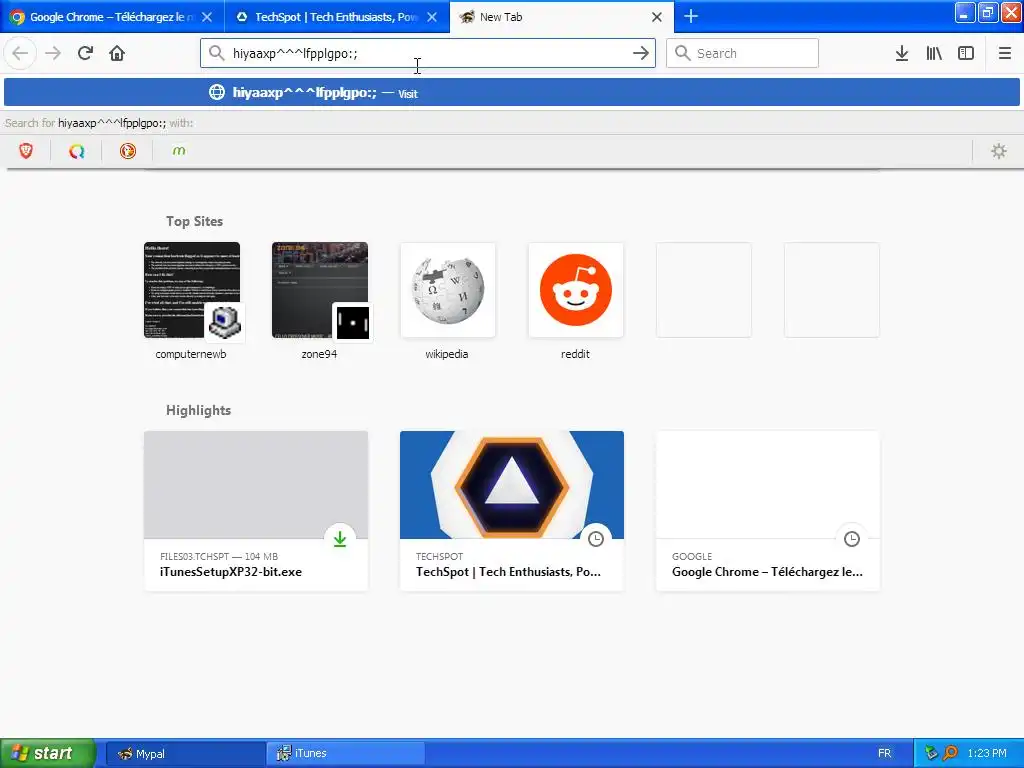The width and height of the screenshot is (1024, 768).
Task: Open the library icon
Action: coord(934,53)
